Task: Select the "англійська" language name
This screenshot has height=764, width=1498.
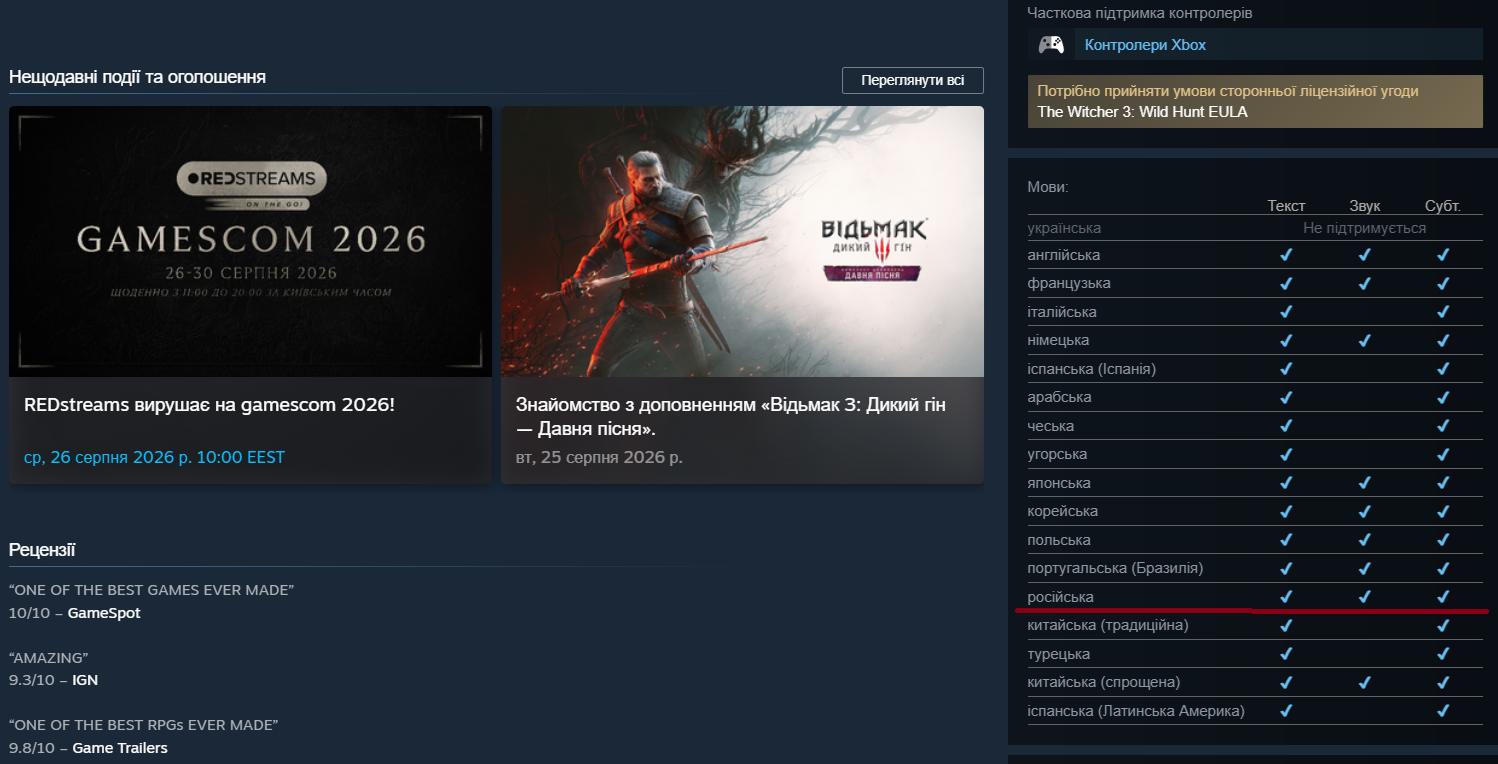Action: tap(1064, 255)
